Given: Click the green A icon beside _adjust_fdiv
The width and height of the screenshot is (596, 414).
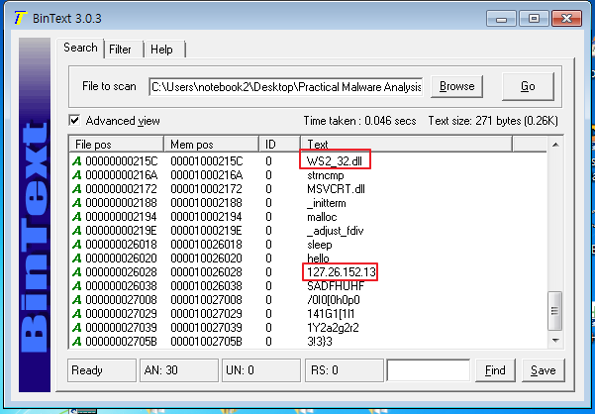Looking at the screenshot, I should [77, 231].
